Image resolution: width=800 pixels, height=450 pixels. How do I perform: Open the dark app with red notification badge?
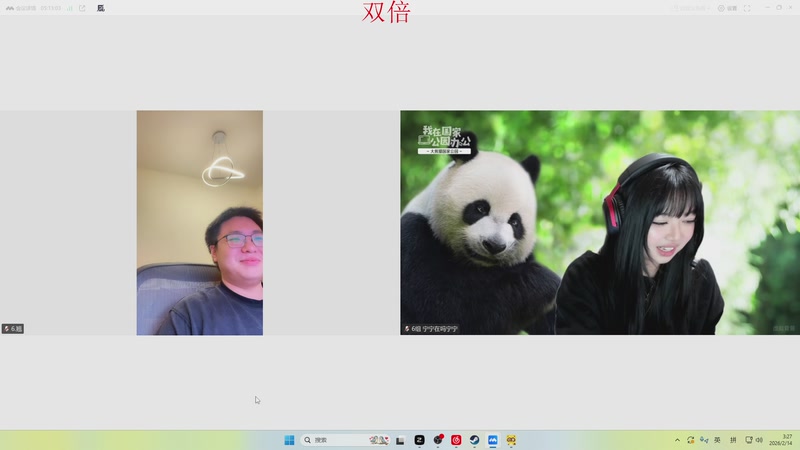point(438,440)
